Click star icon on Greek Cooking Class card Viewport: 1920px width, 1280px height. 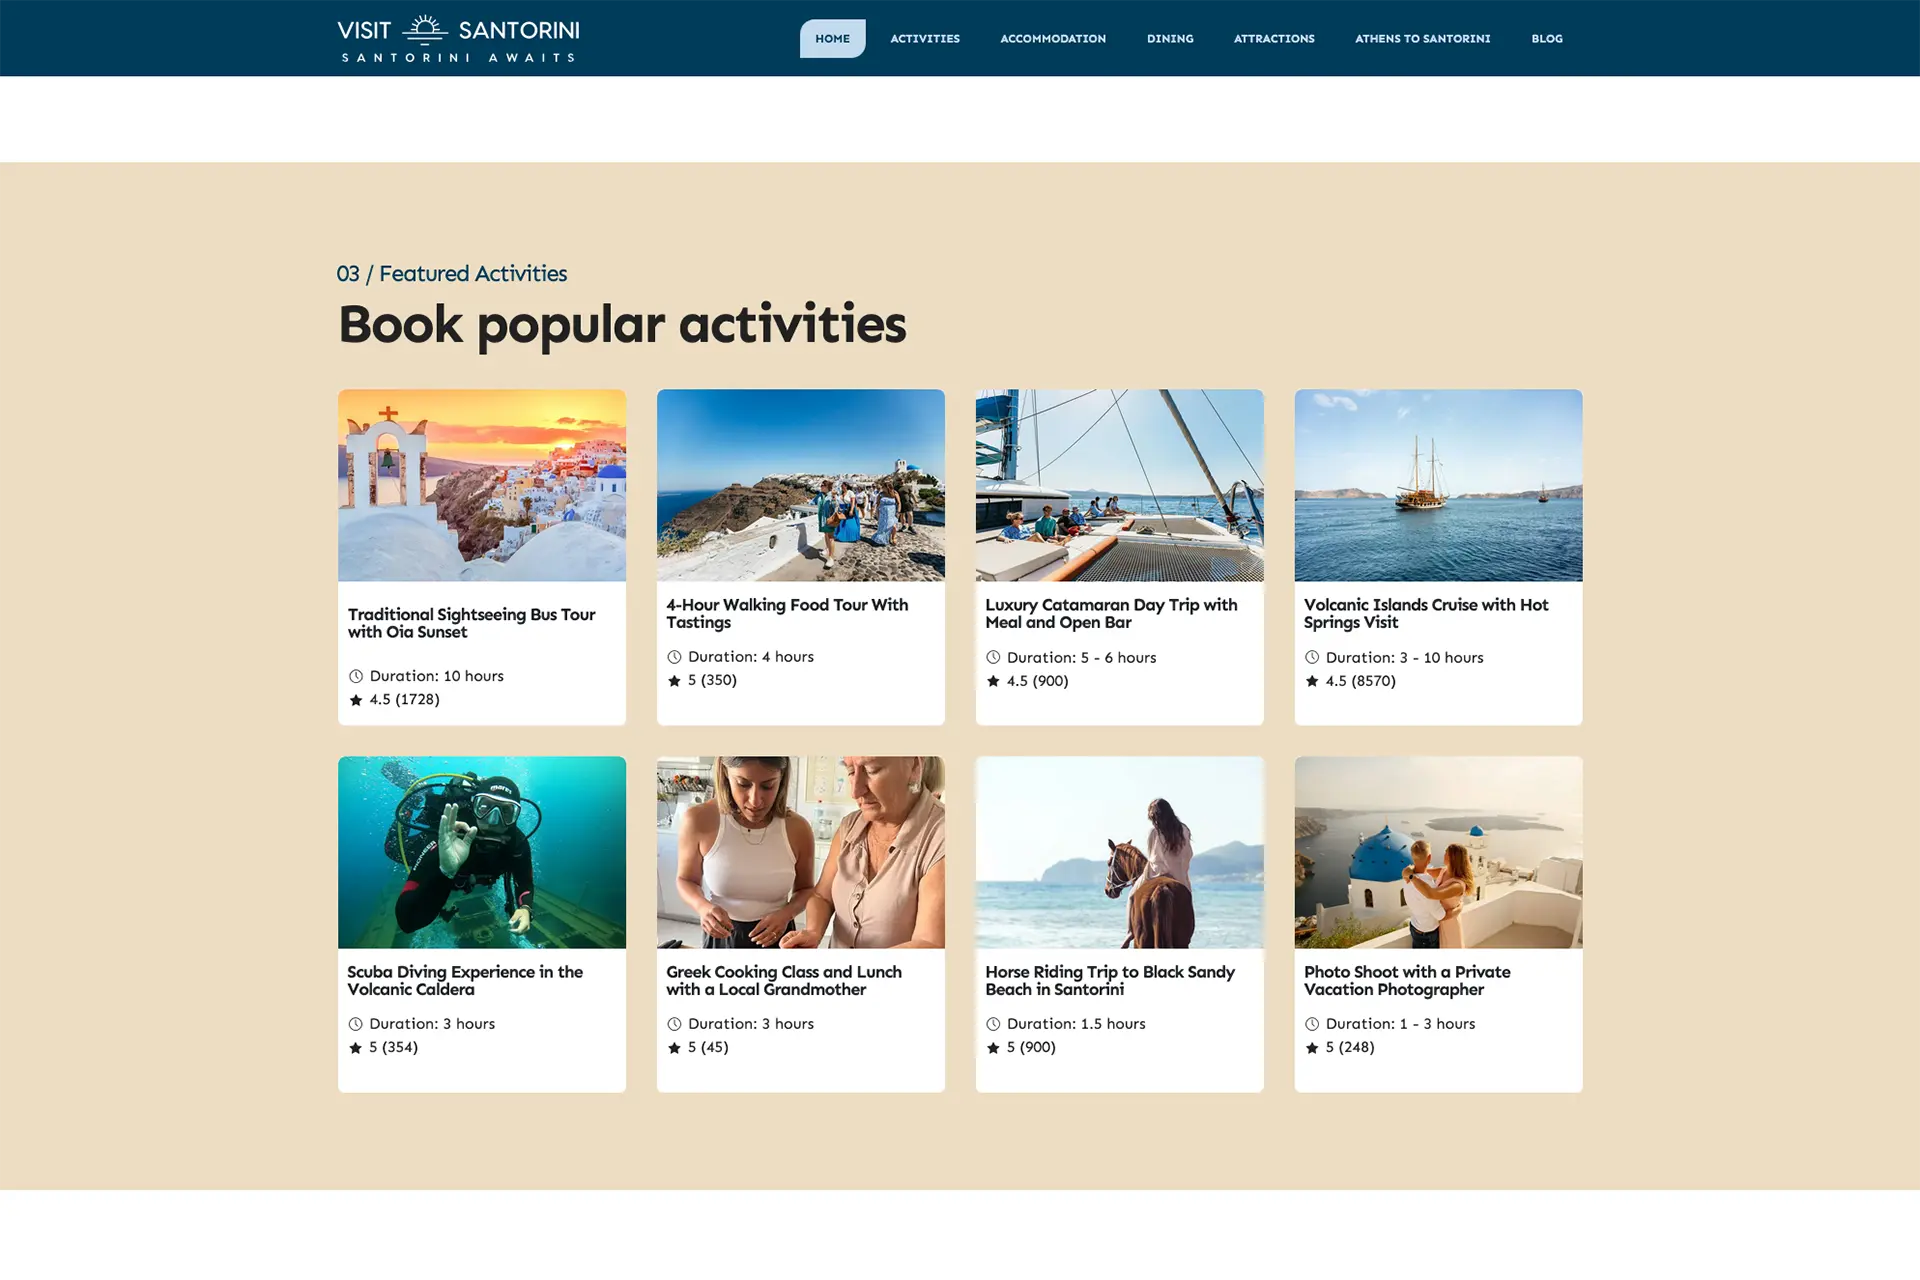[x=674, y=1048]
